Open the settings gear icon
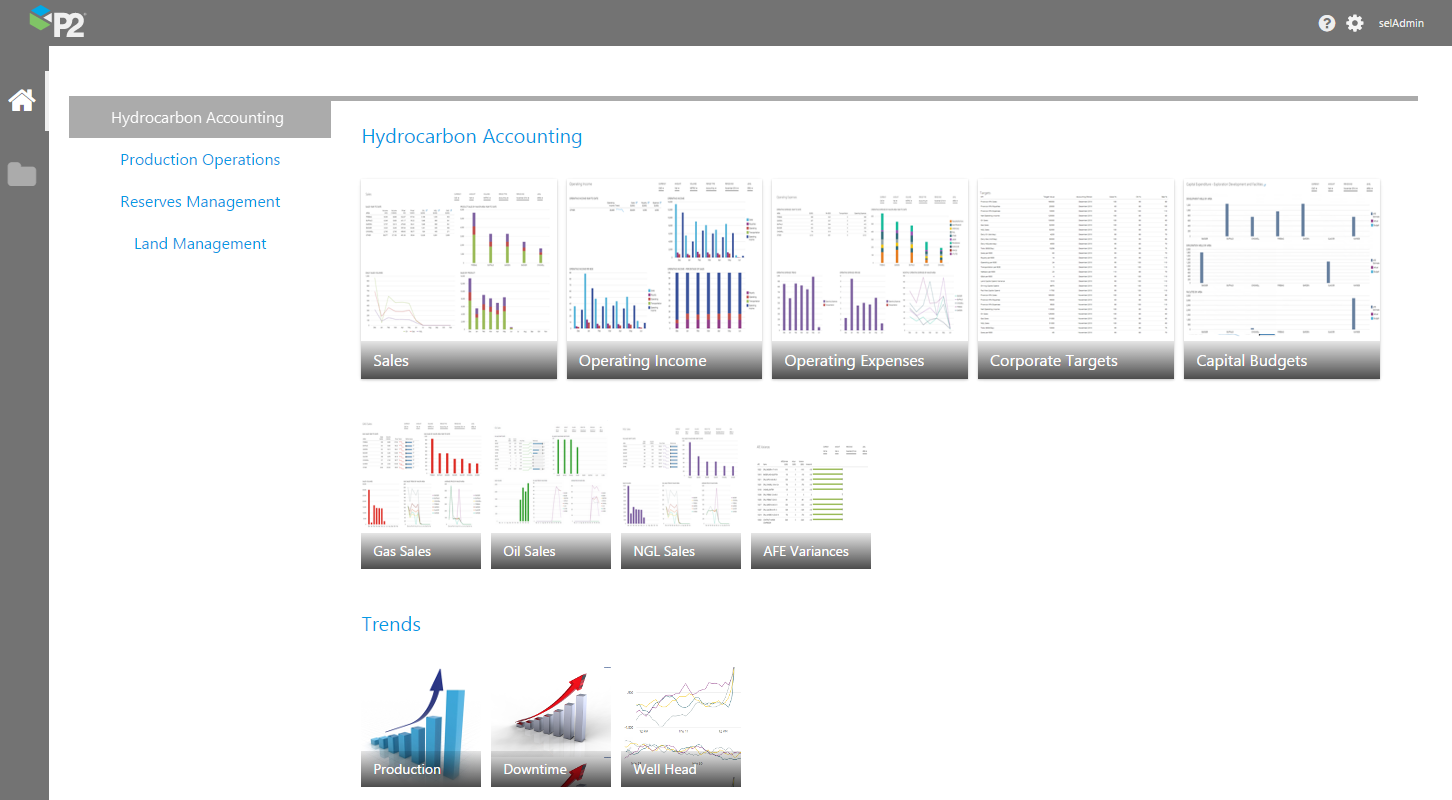Screen dimensions: 1452x800 [1355, 23]
